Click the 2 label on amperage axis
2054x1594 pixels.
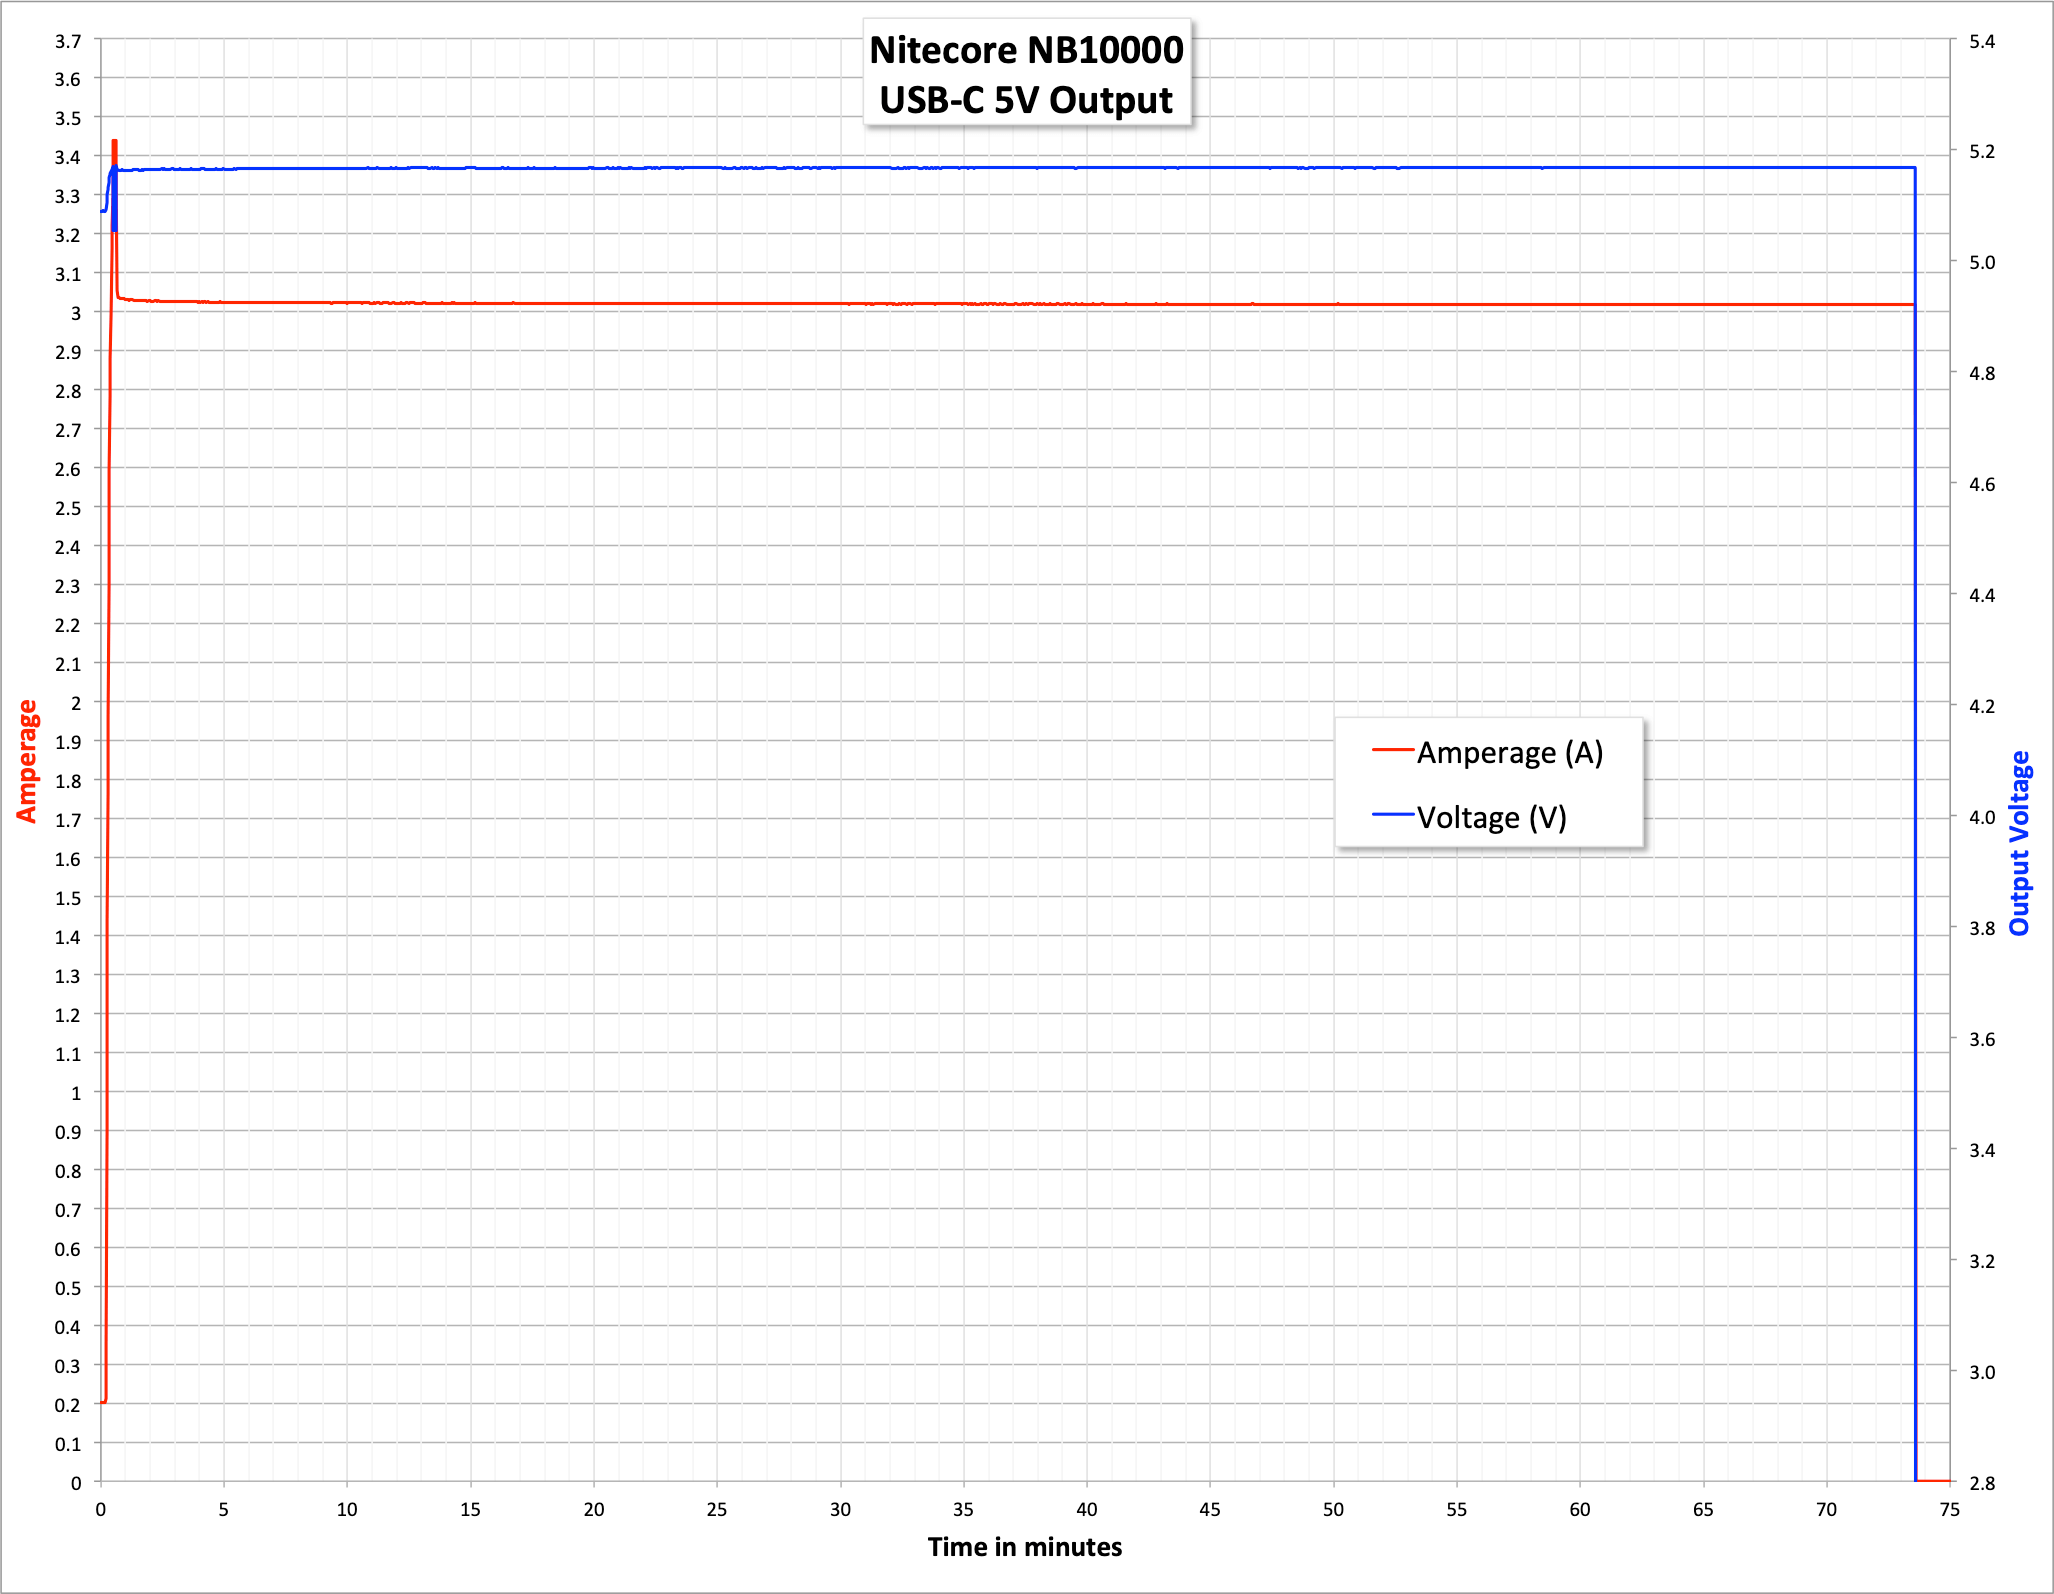click(76, 703)
